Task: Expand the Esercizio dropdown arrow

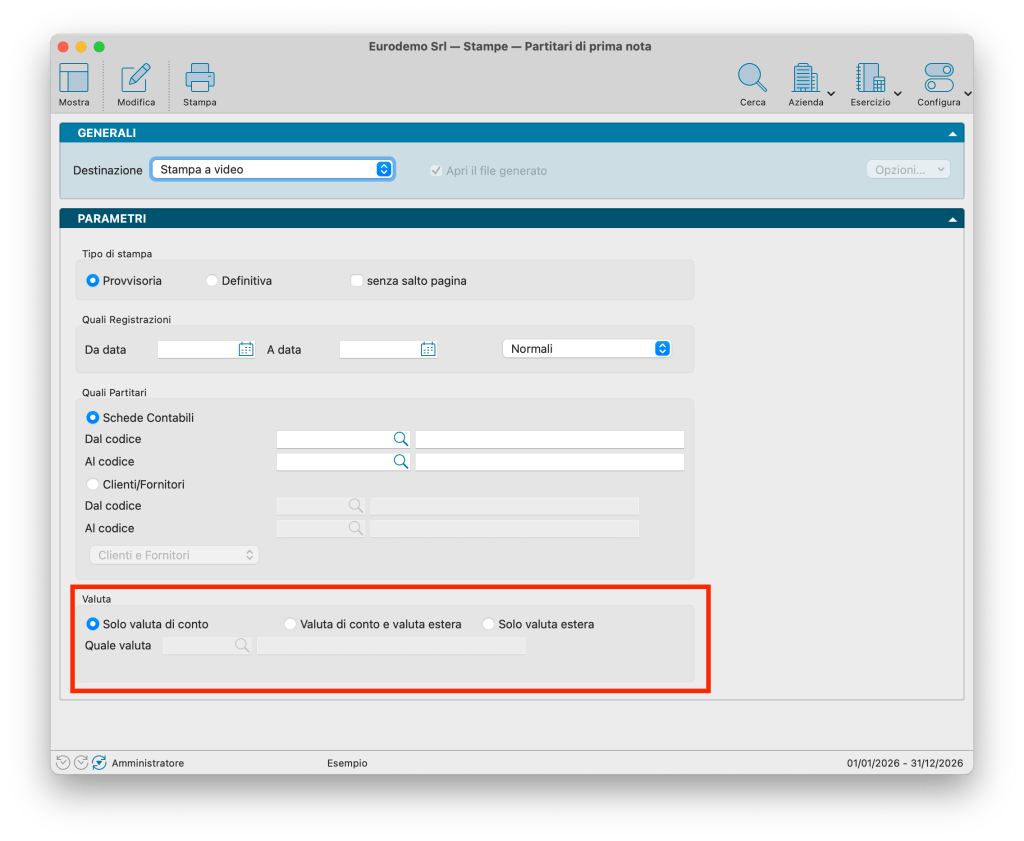Action: point(898,94)
